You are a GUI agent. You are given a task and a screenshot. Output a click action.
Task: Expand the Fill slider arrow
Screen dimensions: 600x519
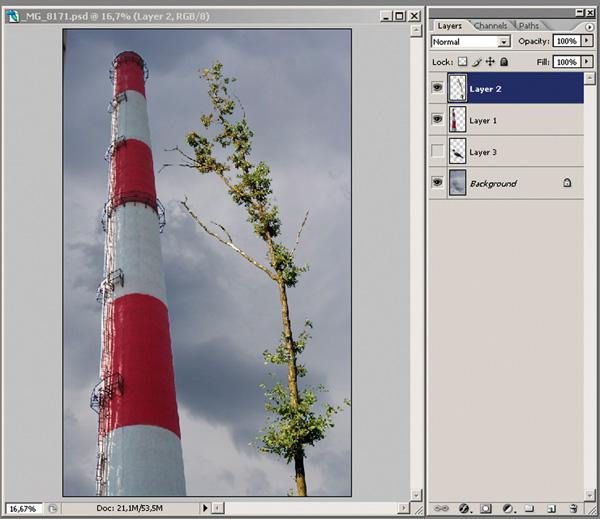(x=586, y=62)
